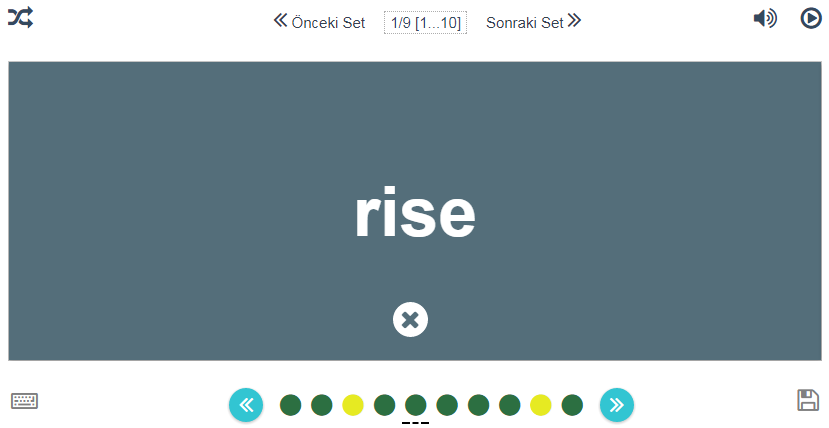Click the save floppy disk icon

[808, 400]
